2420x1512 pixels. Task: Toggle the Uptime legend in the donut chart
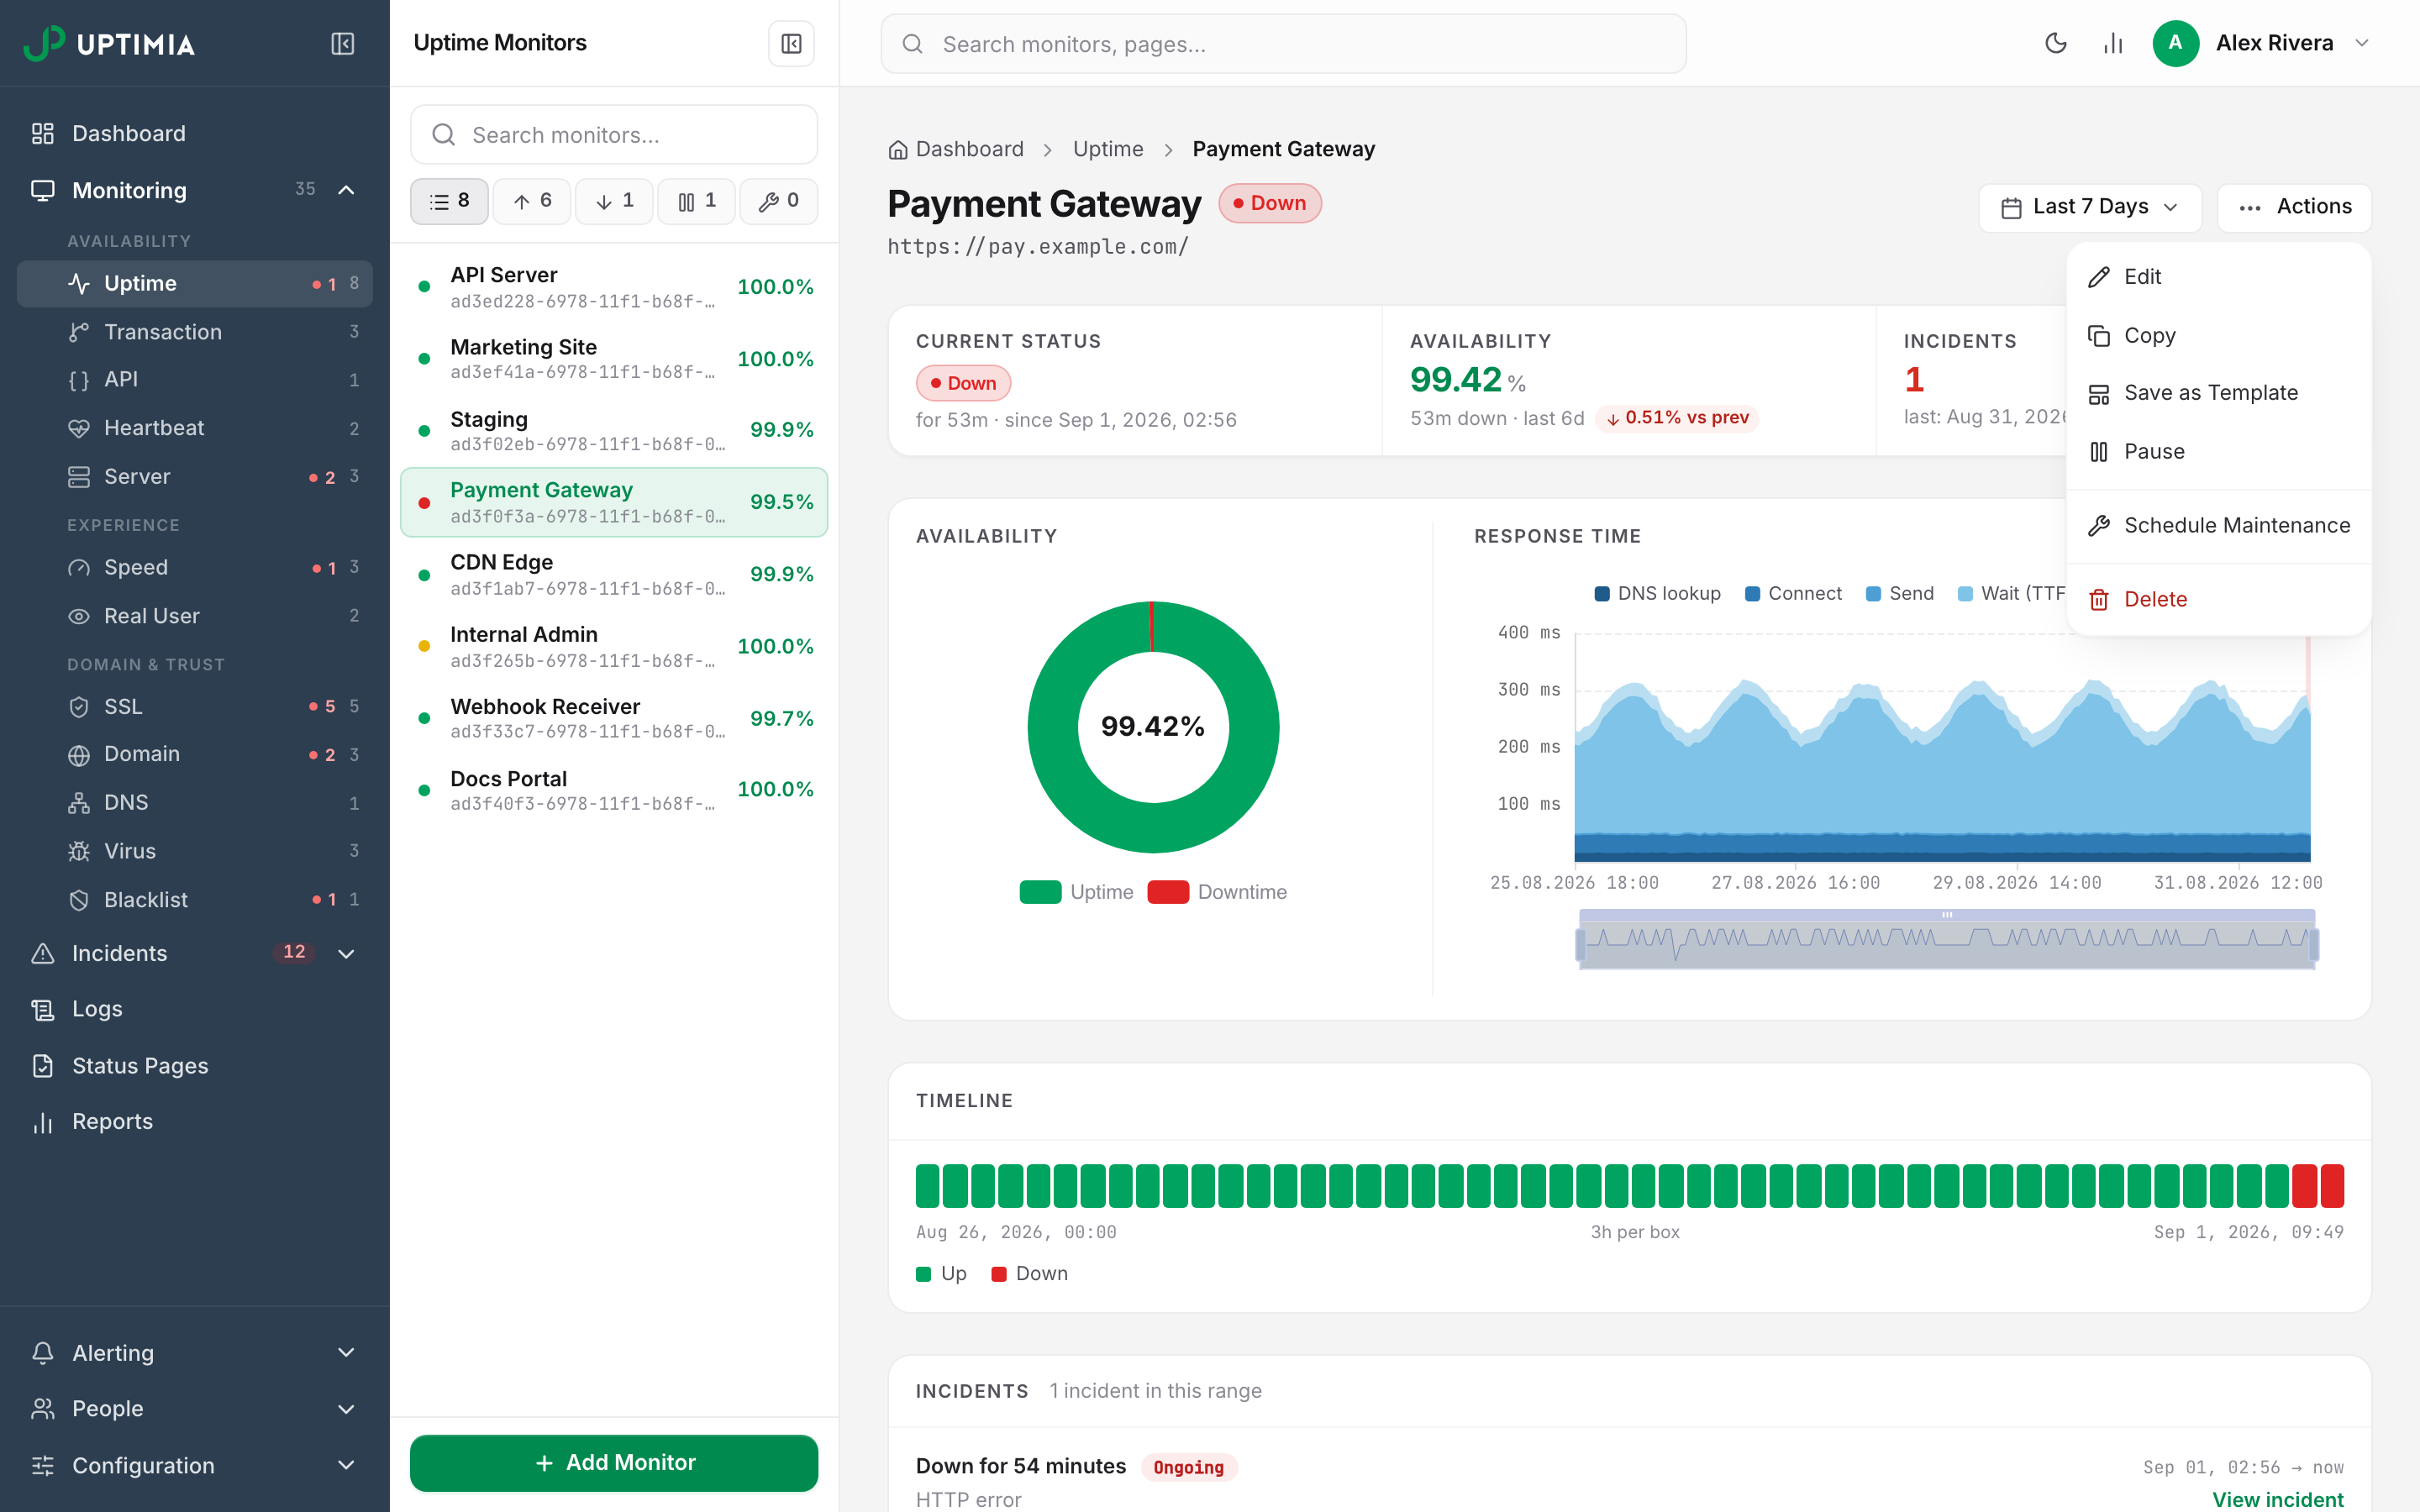click(x=1076, y=892)
